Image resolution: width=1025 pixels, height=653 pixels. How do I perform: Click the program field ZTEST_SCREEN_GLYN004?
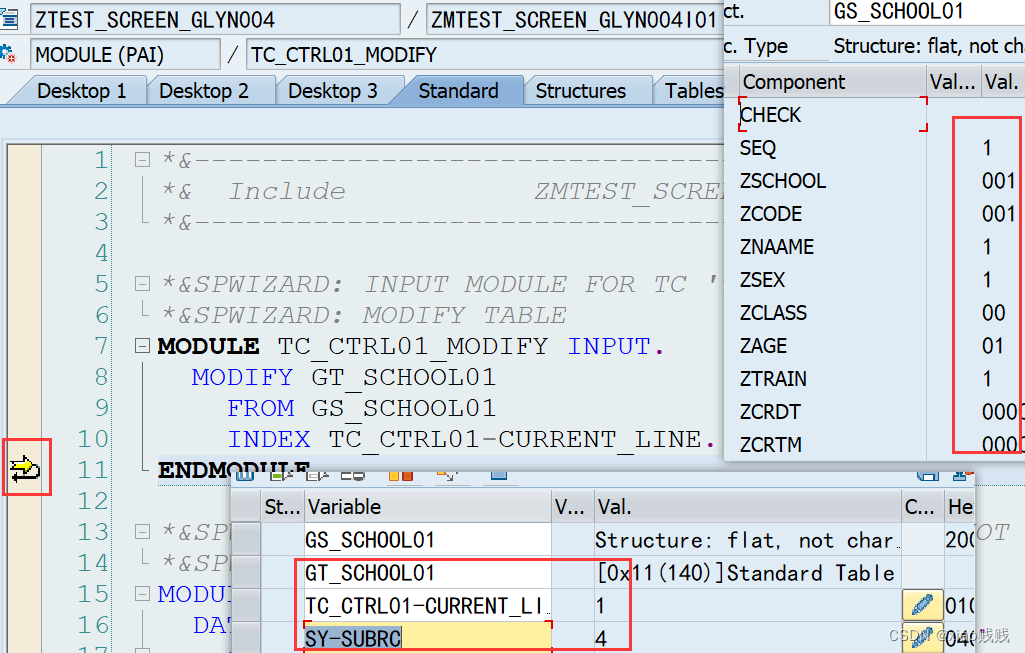(x=215, y=20)
